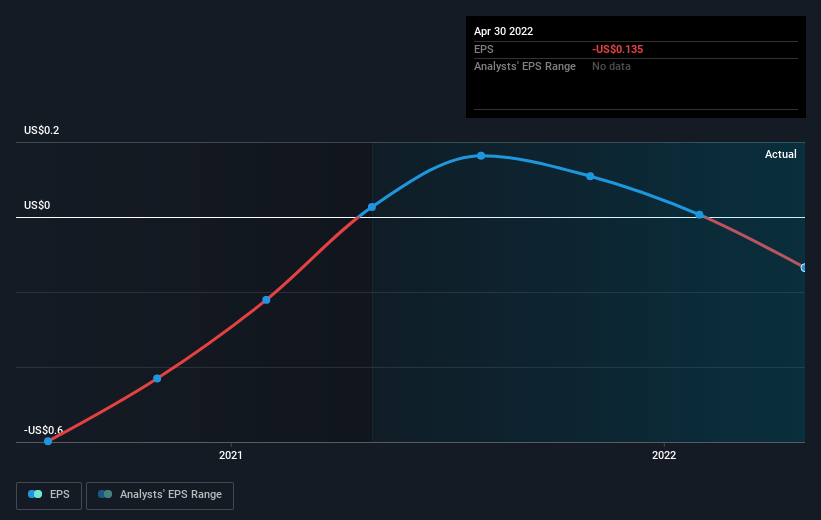Select the peak EPS data point
The height and width of the screenshot is (520, 821).
(x=481, y=156)
